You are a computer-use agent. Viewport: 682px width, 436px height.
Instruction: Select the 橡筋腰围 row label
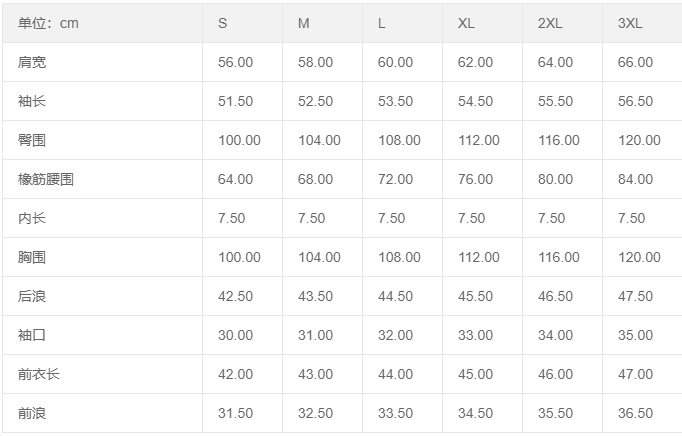pyautogui.click(x=46, y=179)
